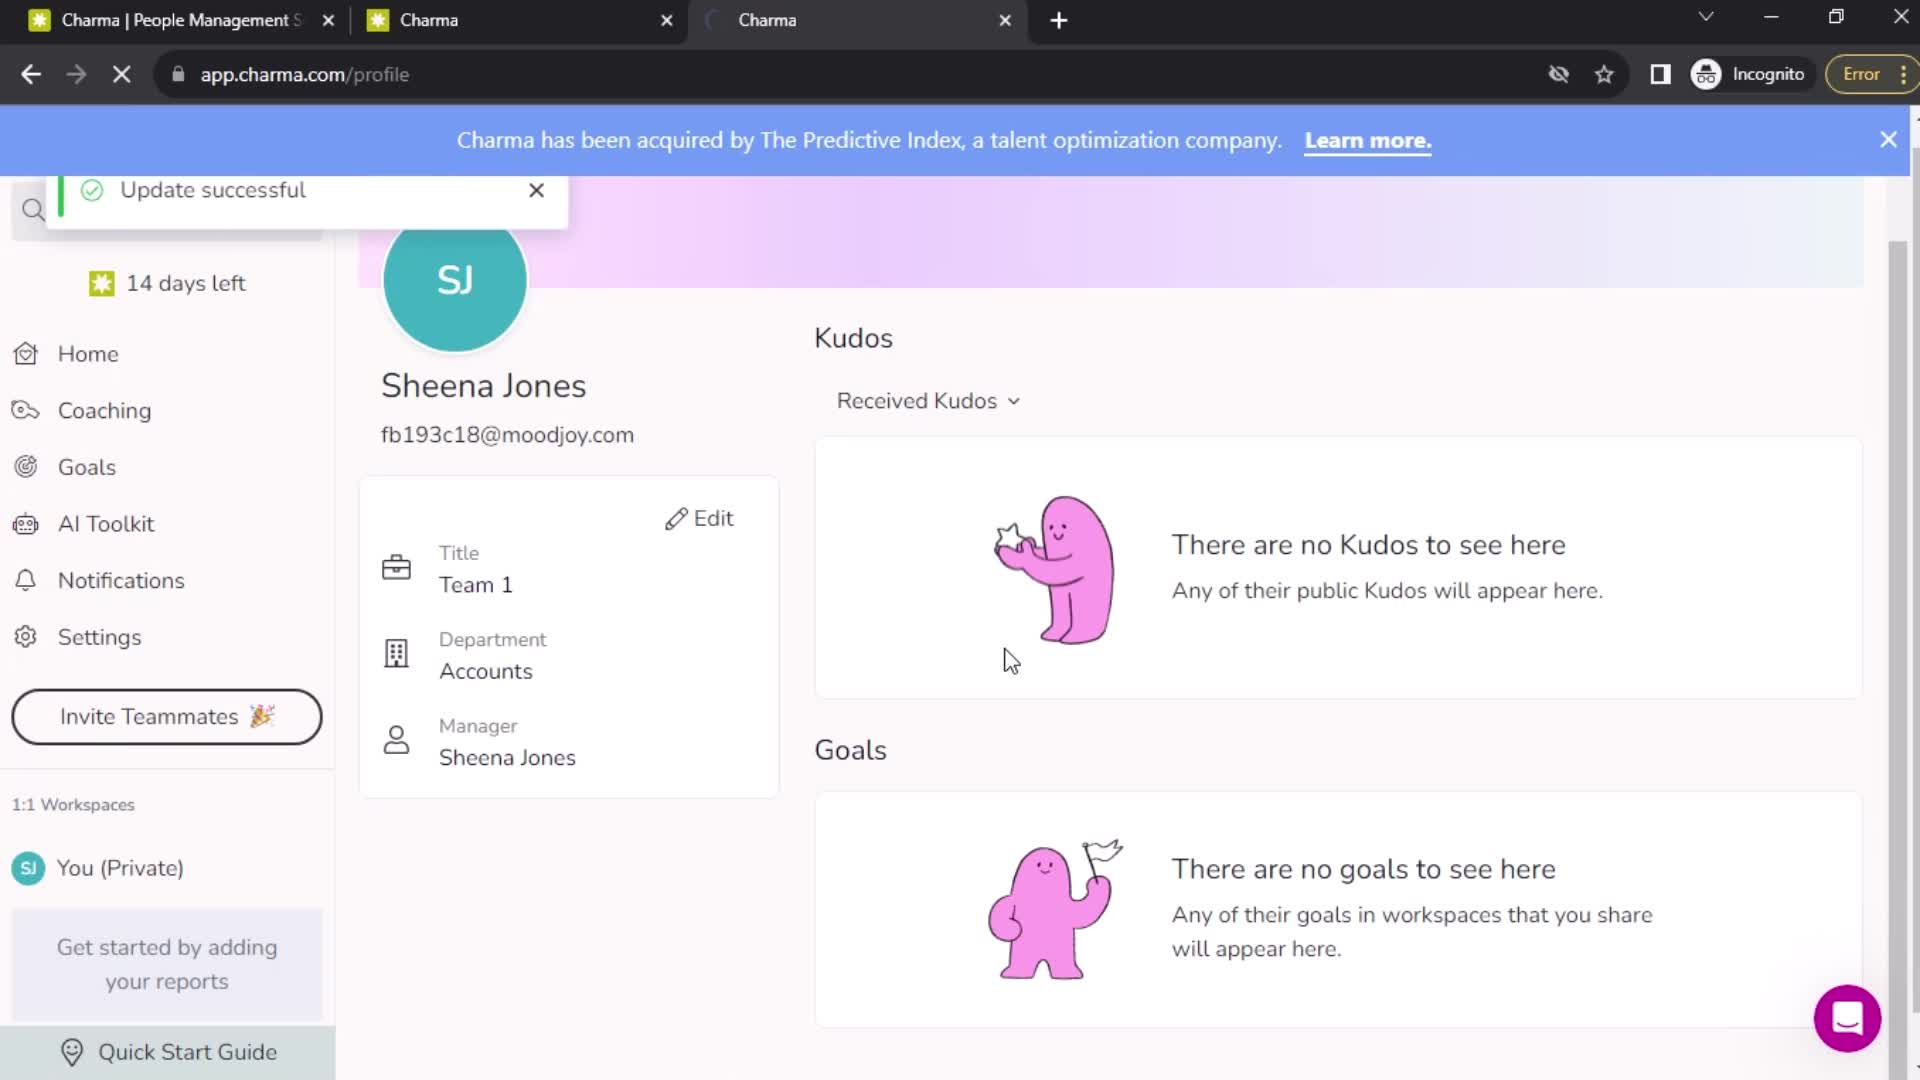Open the Learn more acquisition link
The height and width of the screenshot is (1080, 1920).
tap(1367, 140)
